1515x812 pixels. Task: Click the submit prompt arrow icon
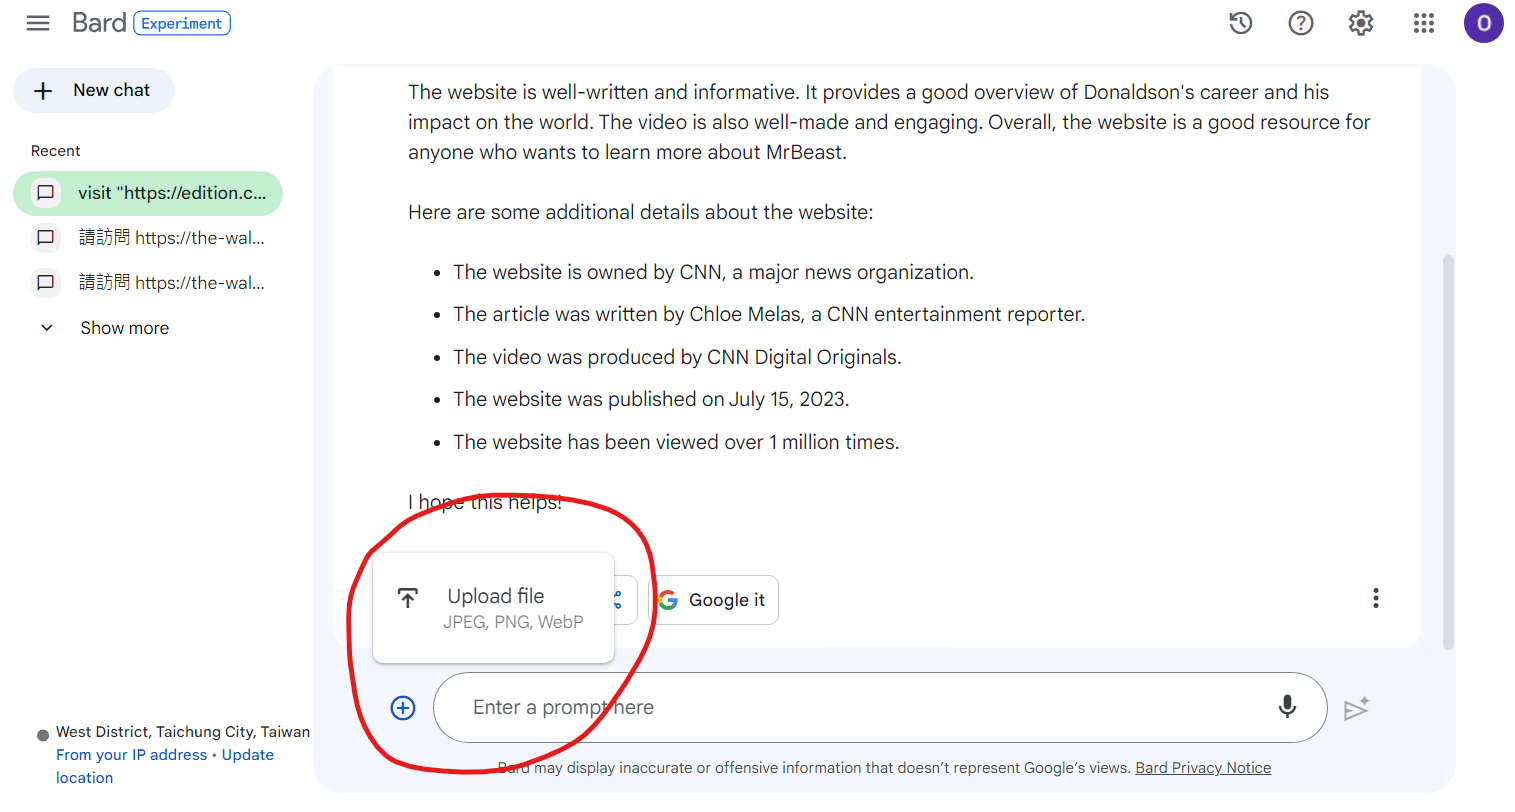click(x=1356, y=708)
